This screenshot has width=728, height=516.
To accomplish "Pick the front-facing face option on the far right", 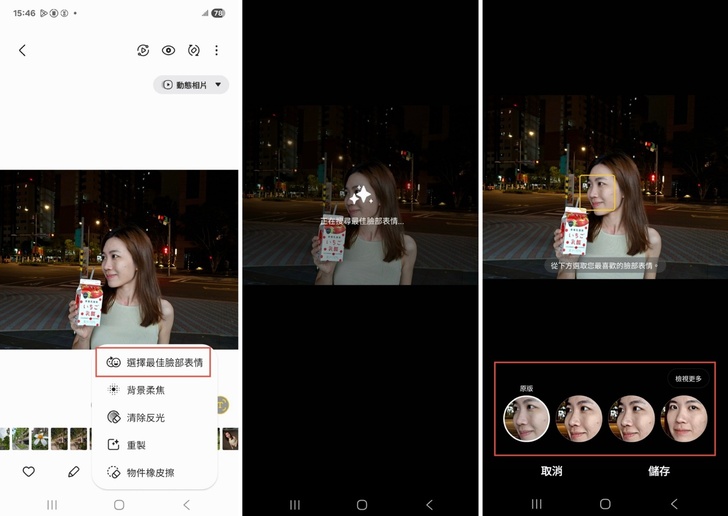I will point(685,419).
